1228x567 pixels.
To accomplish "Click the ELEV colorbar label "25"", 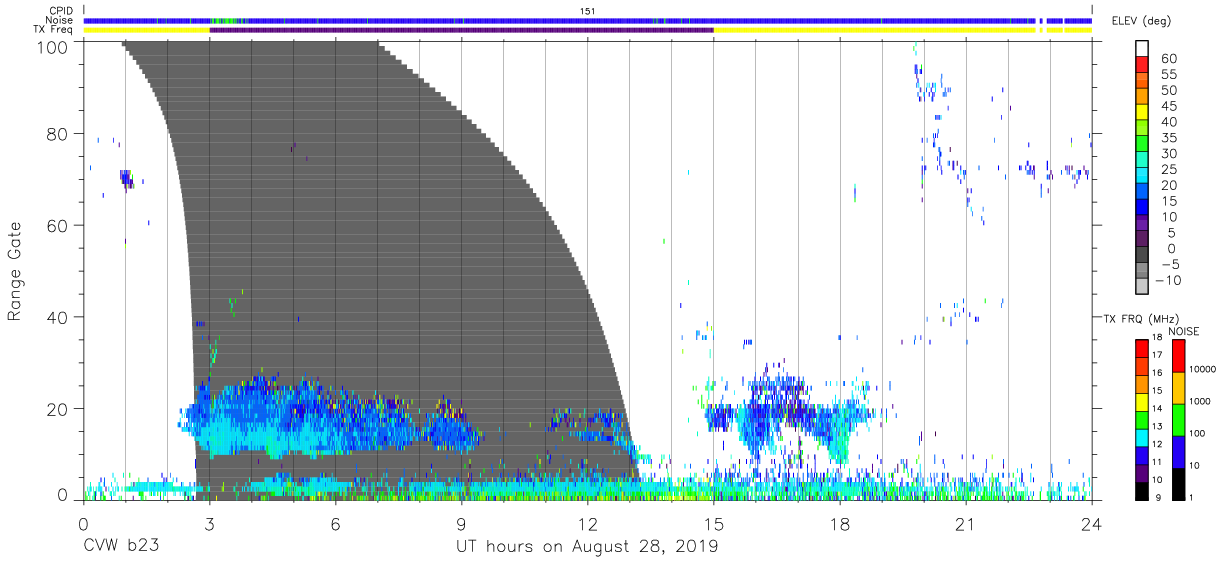I will pyautogui.click(x=1169, y=170).
